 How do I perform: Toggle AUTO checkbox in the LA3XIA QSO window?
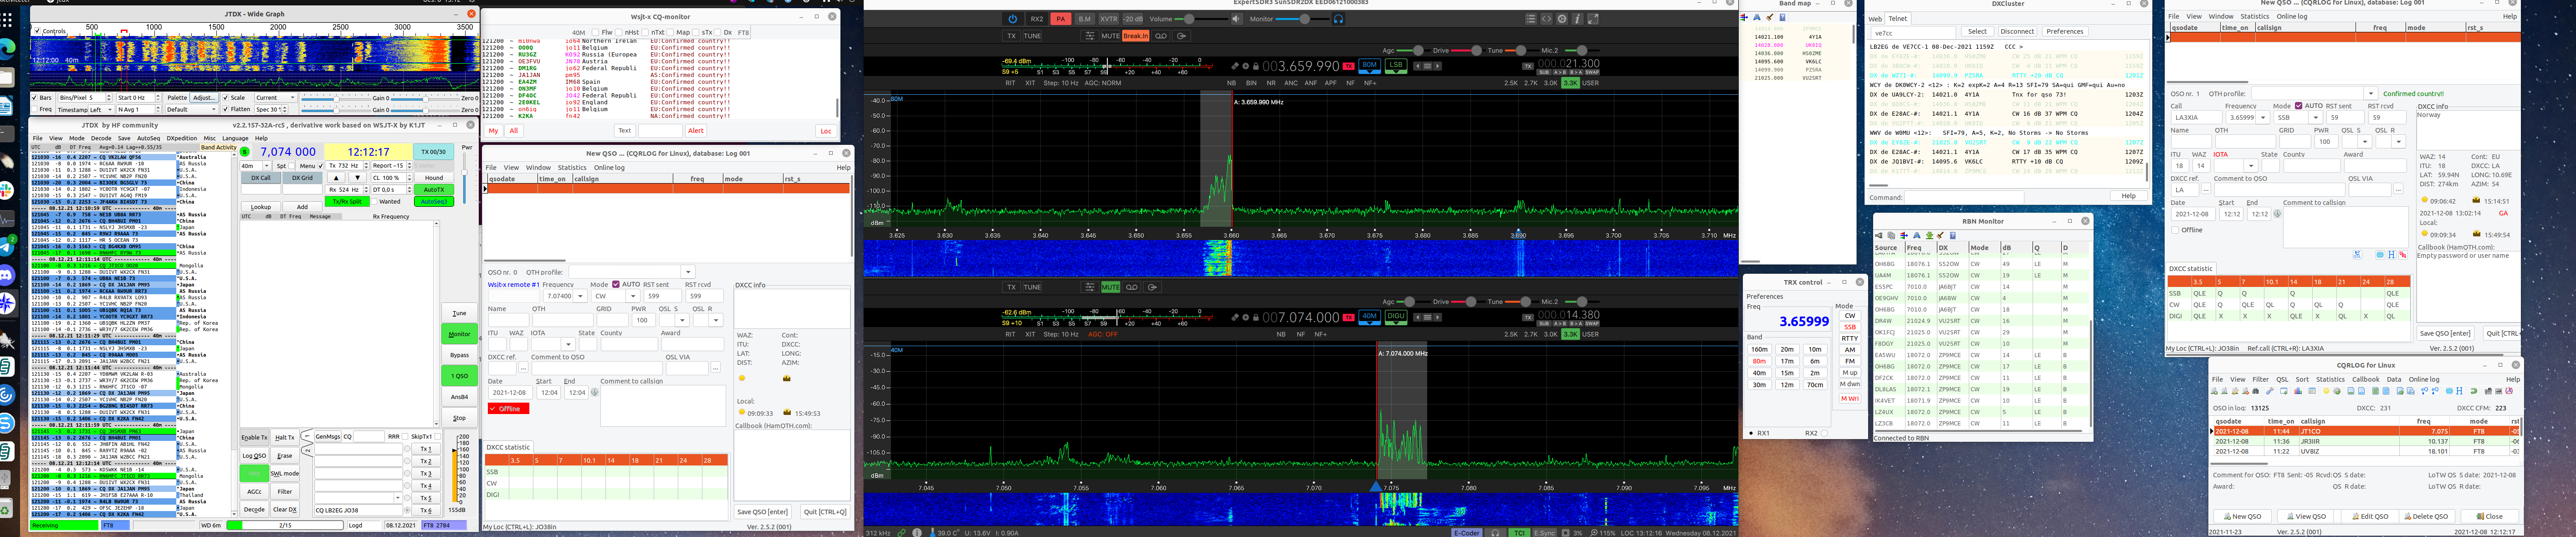(2298, 106)
